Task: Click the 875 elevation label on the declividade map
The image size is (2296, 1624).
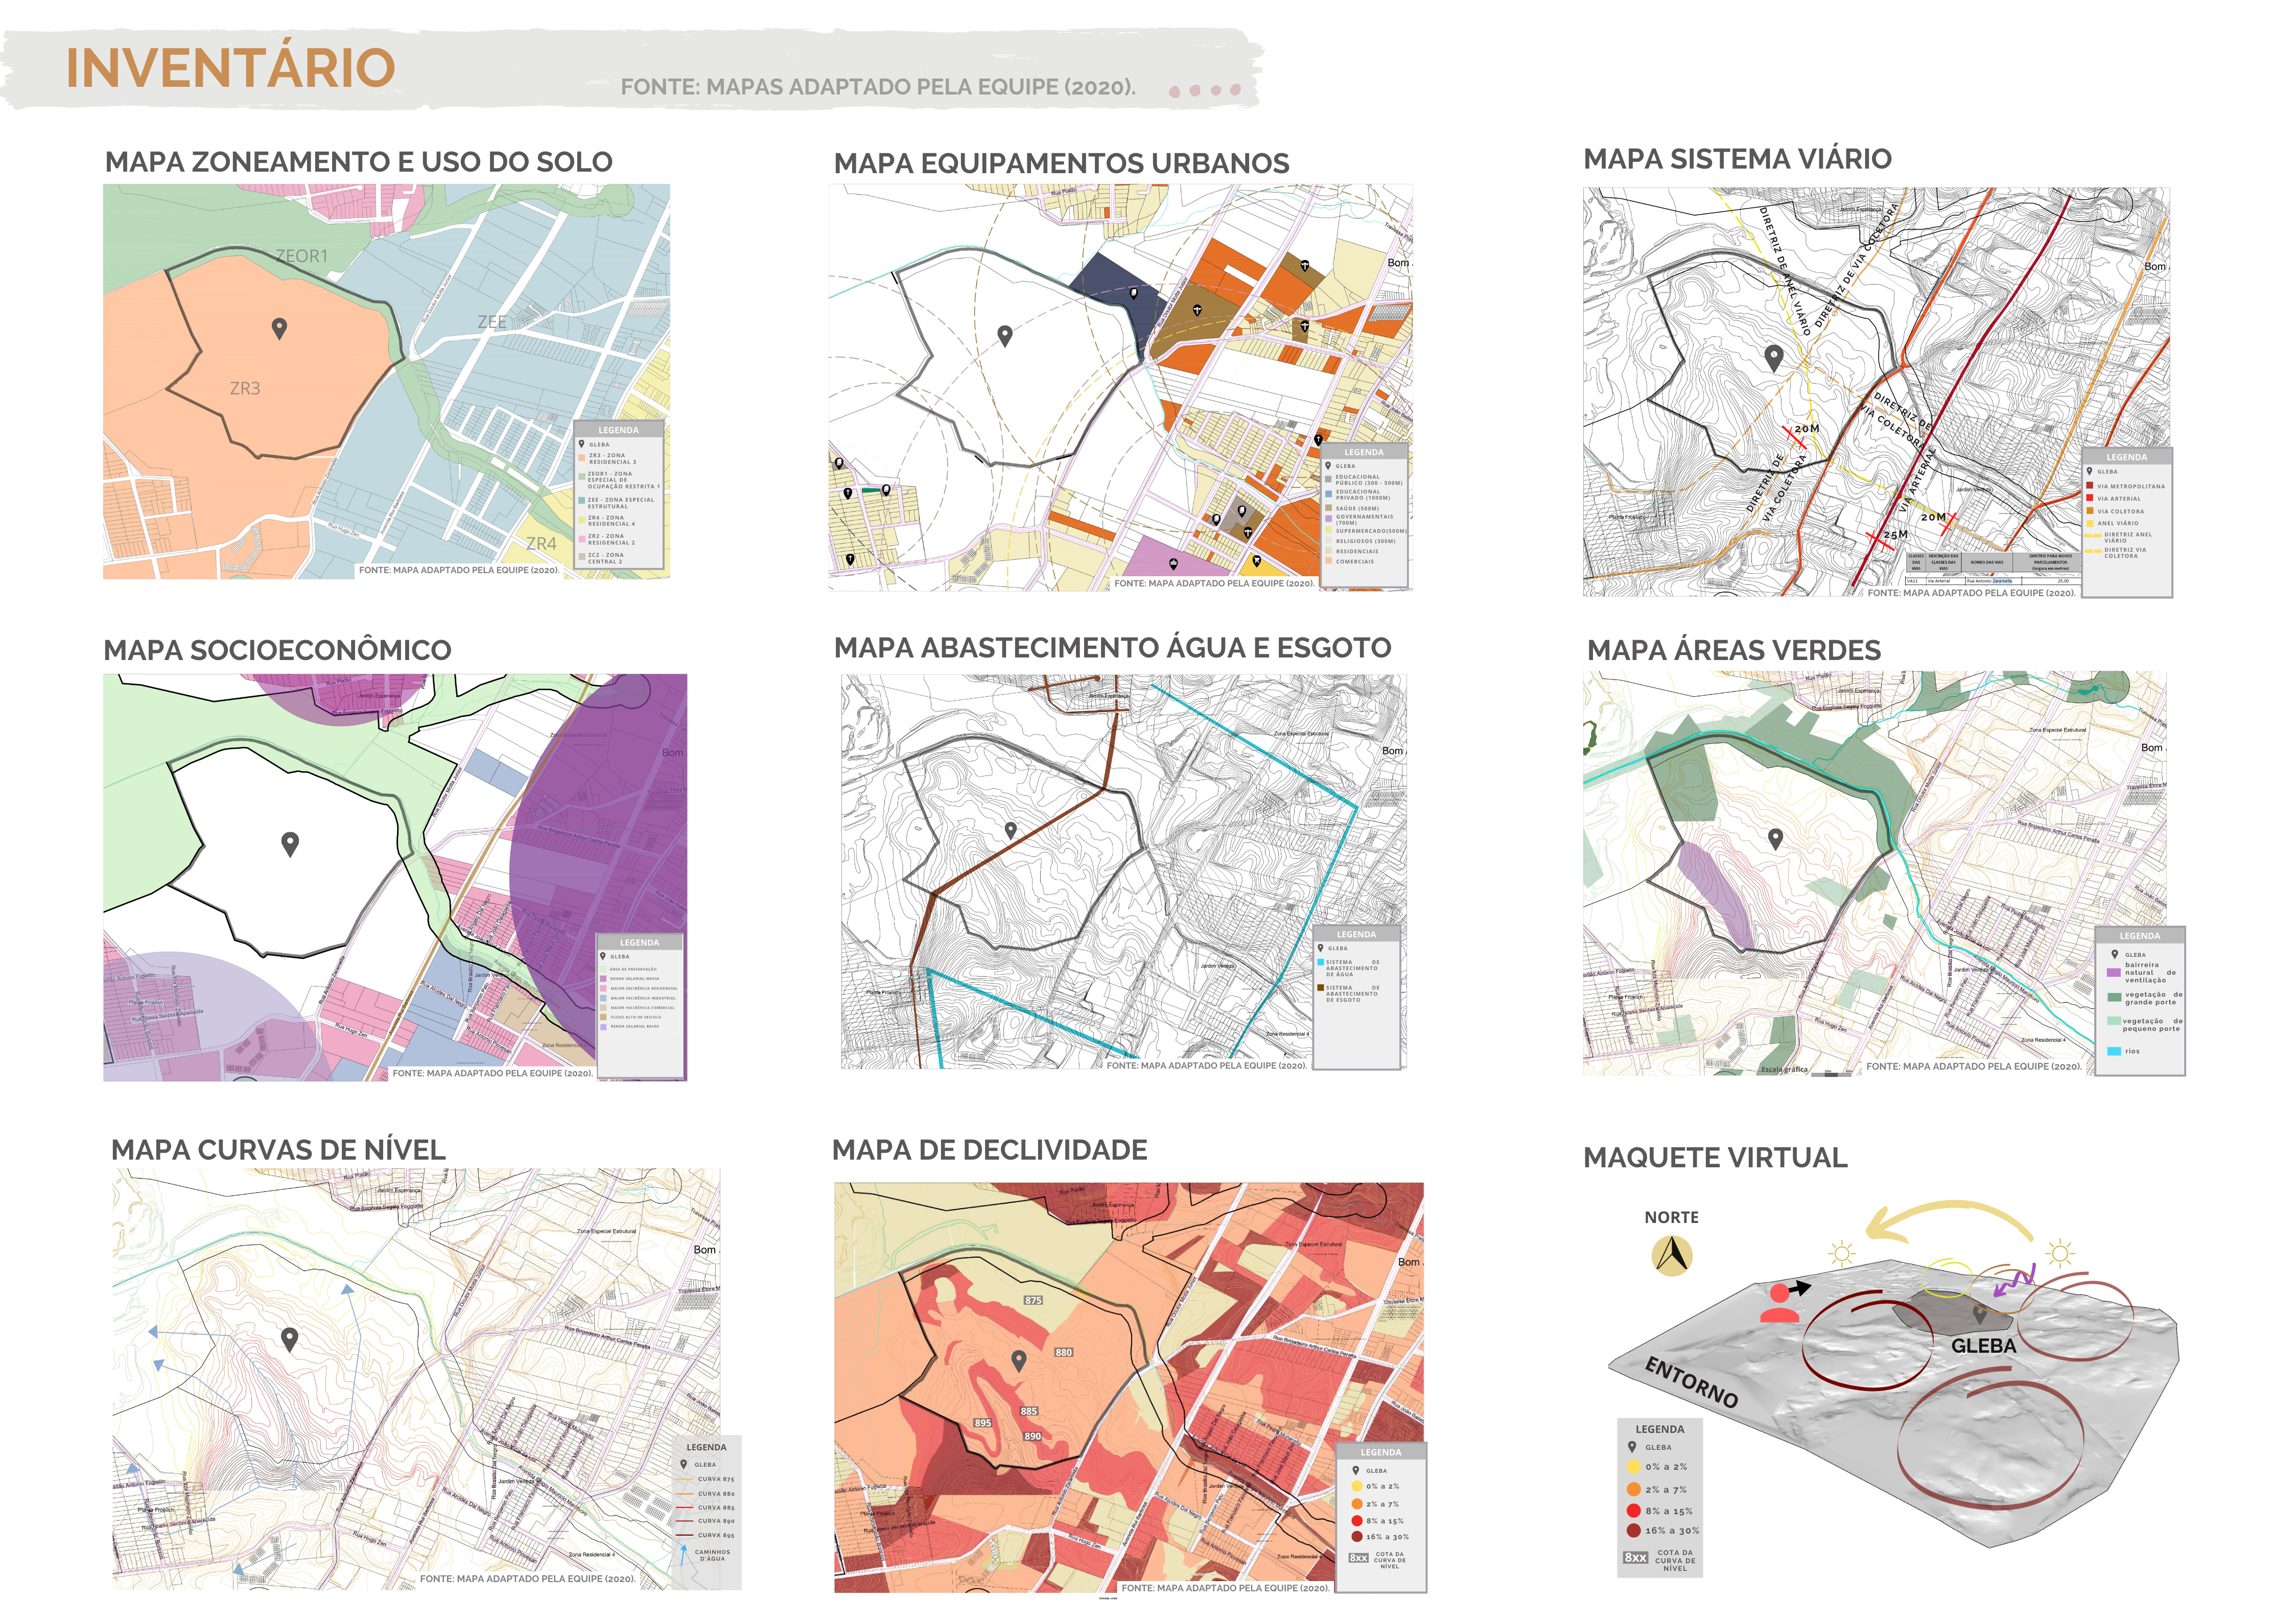Action: click(1033, 1300)
